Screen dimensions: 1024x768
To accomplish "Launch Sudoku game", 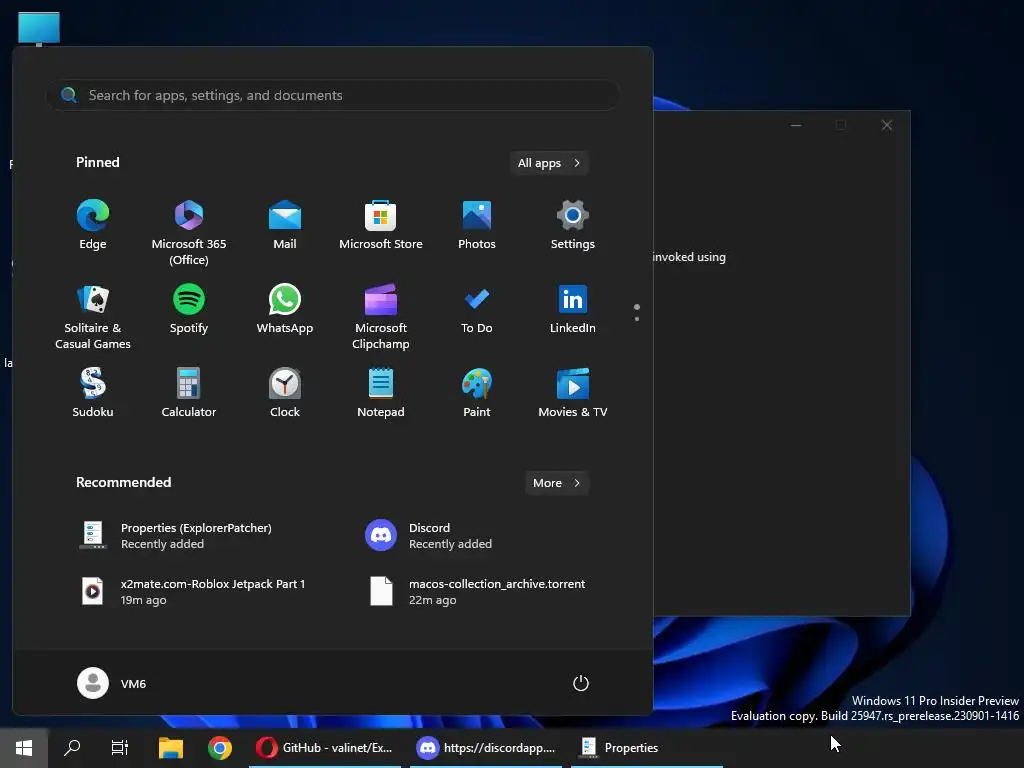I will pyautogui.click(x=93, y=394).
